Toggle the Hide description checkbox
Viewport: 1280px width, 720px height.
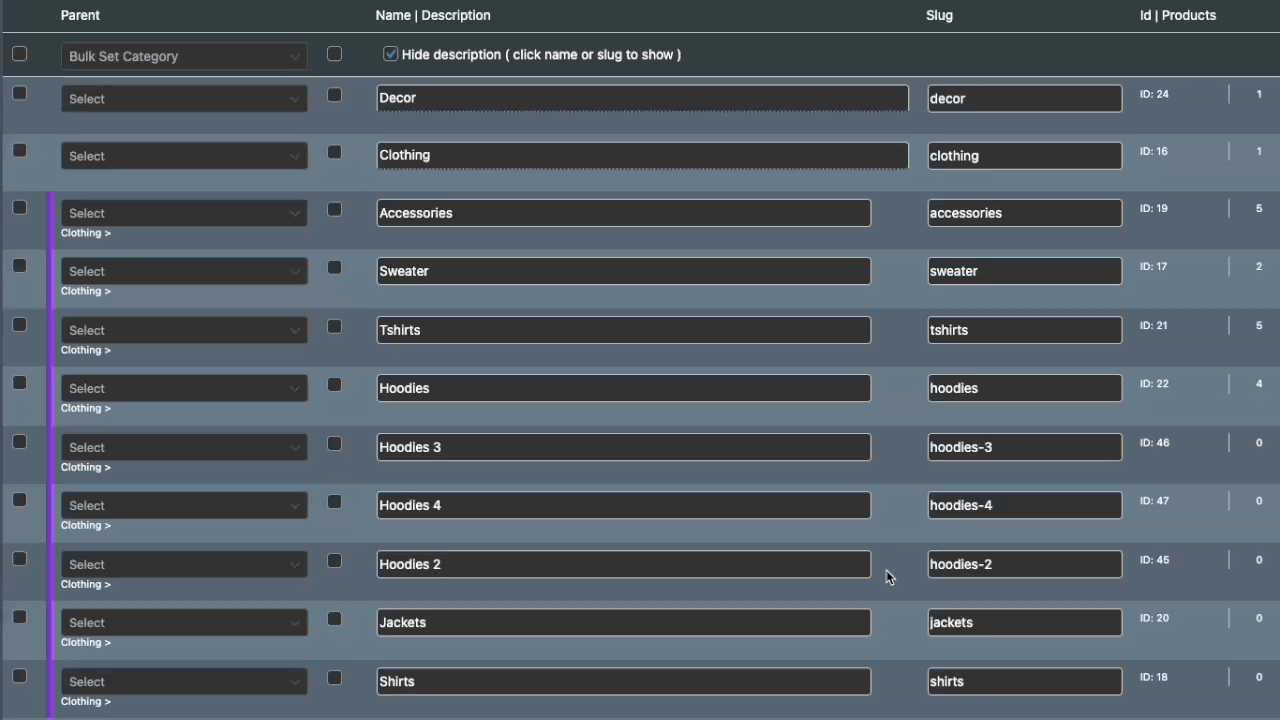tap(390, 54)
